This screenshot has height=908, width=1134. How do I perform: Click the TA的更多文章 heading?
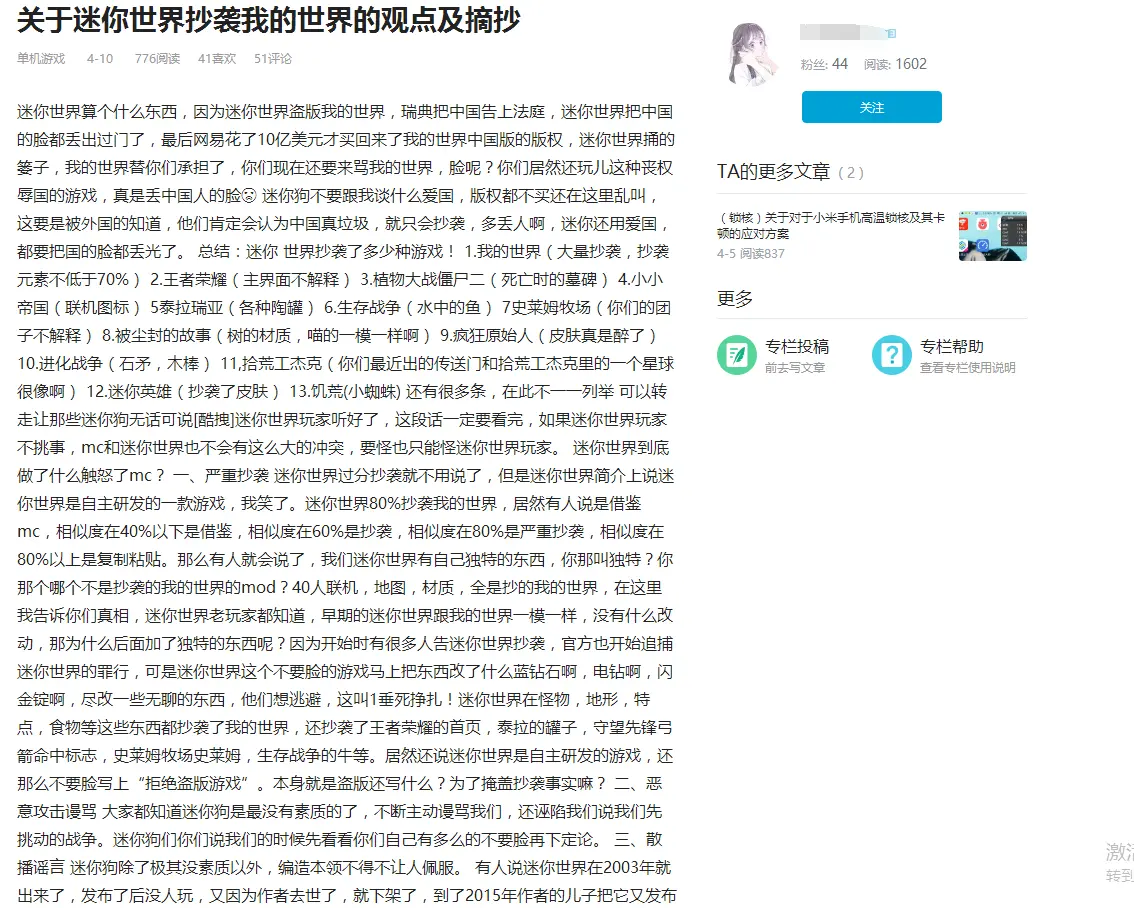pos(773,172)
